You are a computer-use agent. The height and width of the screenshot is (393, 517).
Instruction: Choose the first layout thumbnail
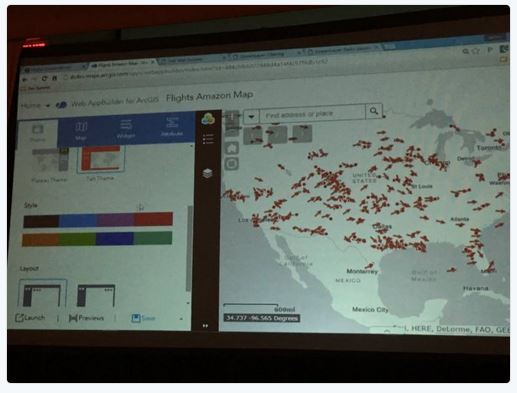[x=42, y=294]
